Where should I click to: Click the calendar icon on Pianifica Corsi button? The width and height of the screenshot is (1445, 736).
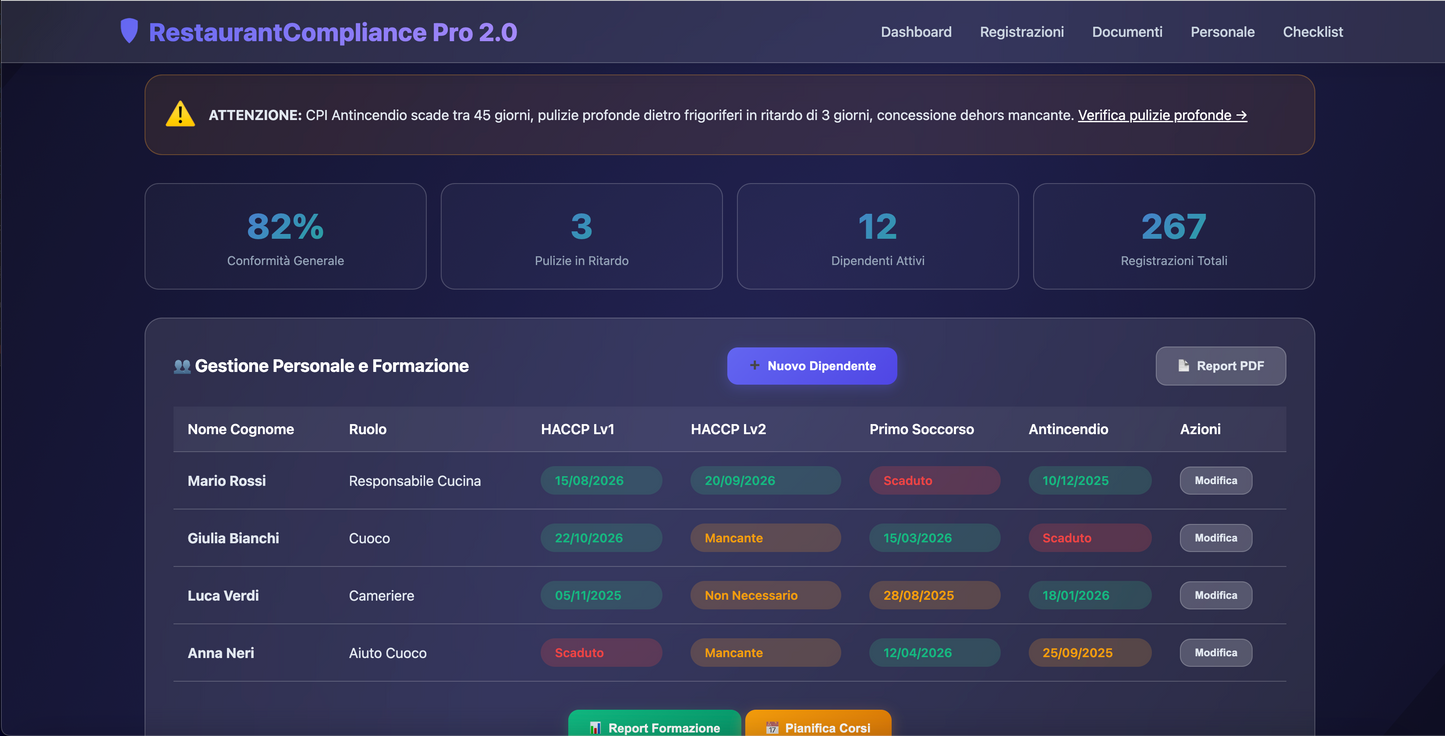pos(772,727)
